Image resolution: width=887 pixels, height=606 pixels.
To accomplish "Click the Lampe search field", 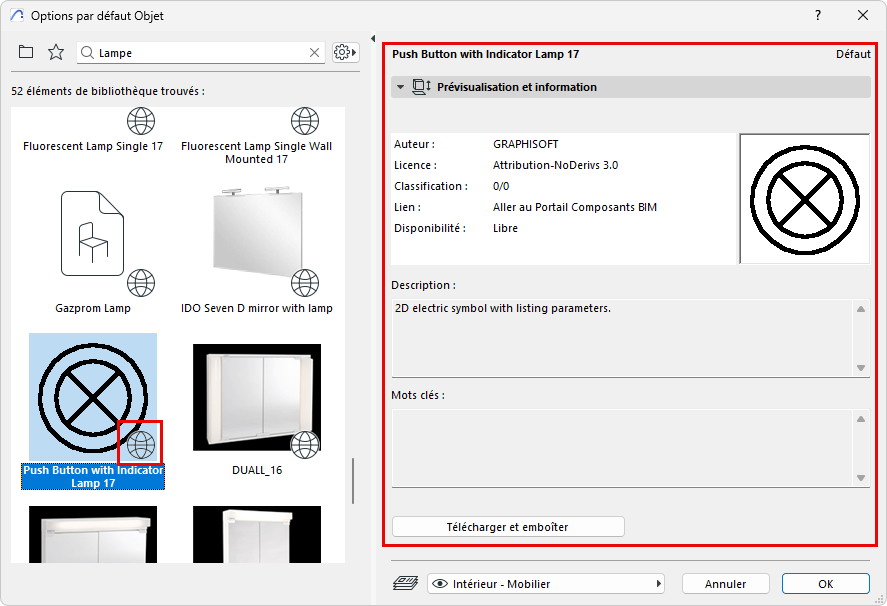I will [201, 53].
